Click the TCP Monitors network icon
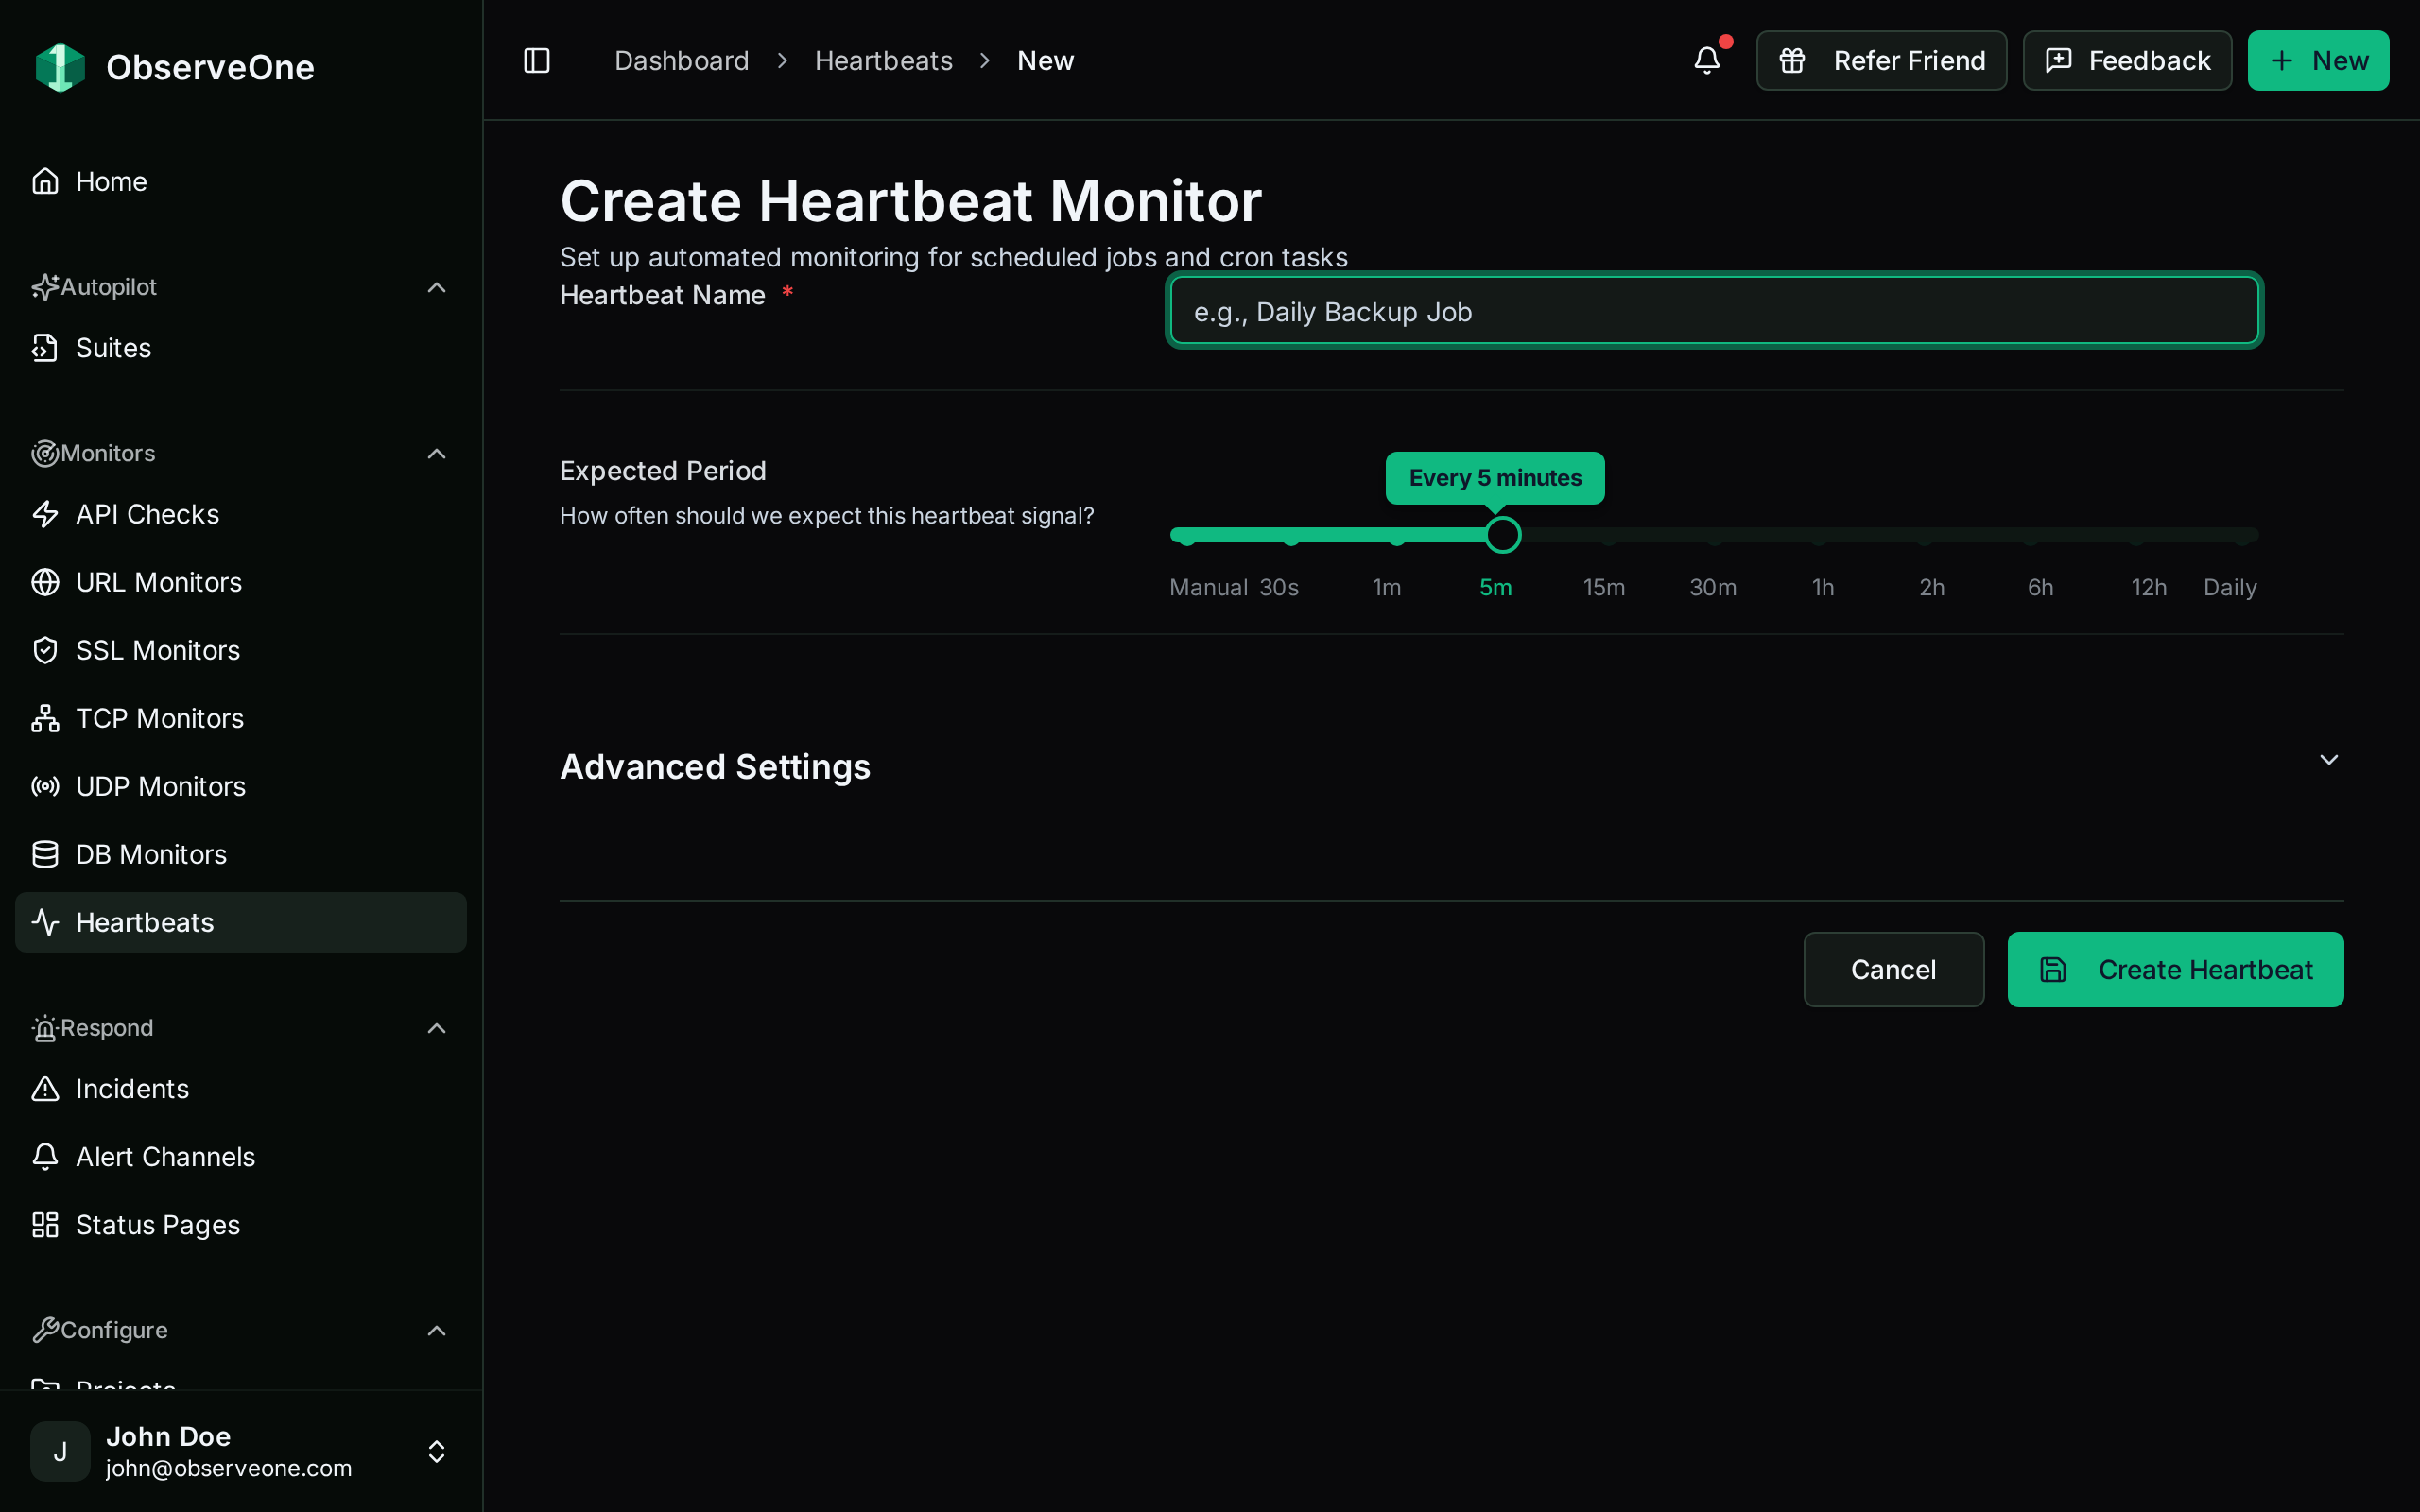Viewport: 2420px width, 1512px height. (45, 718)
